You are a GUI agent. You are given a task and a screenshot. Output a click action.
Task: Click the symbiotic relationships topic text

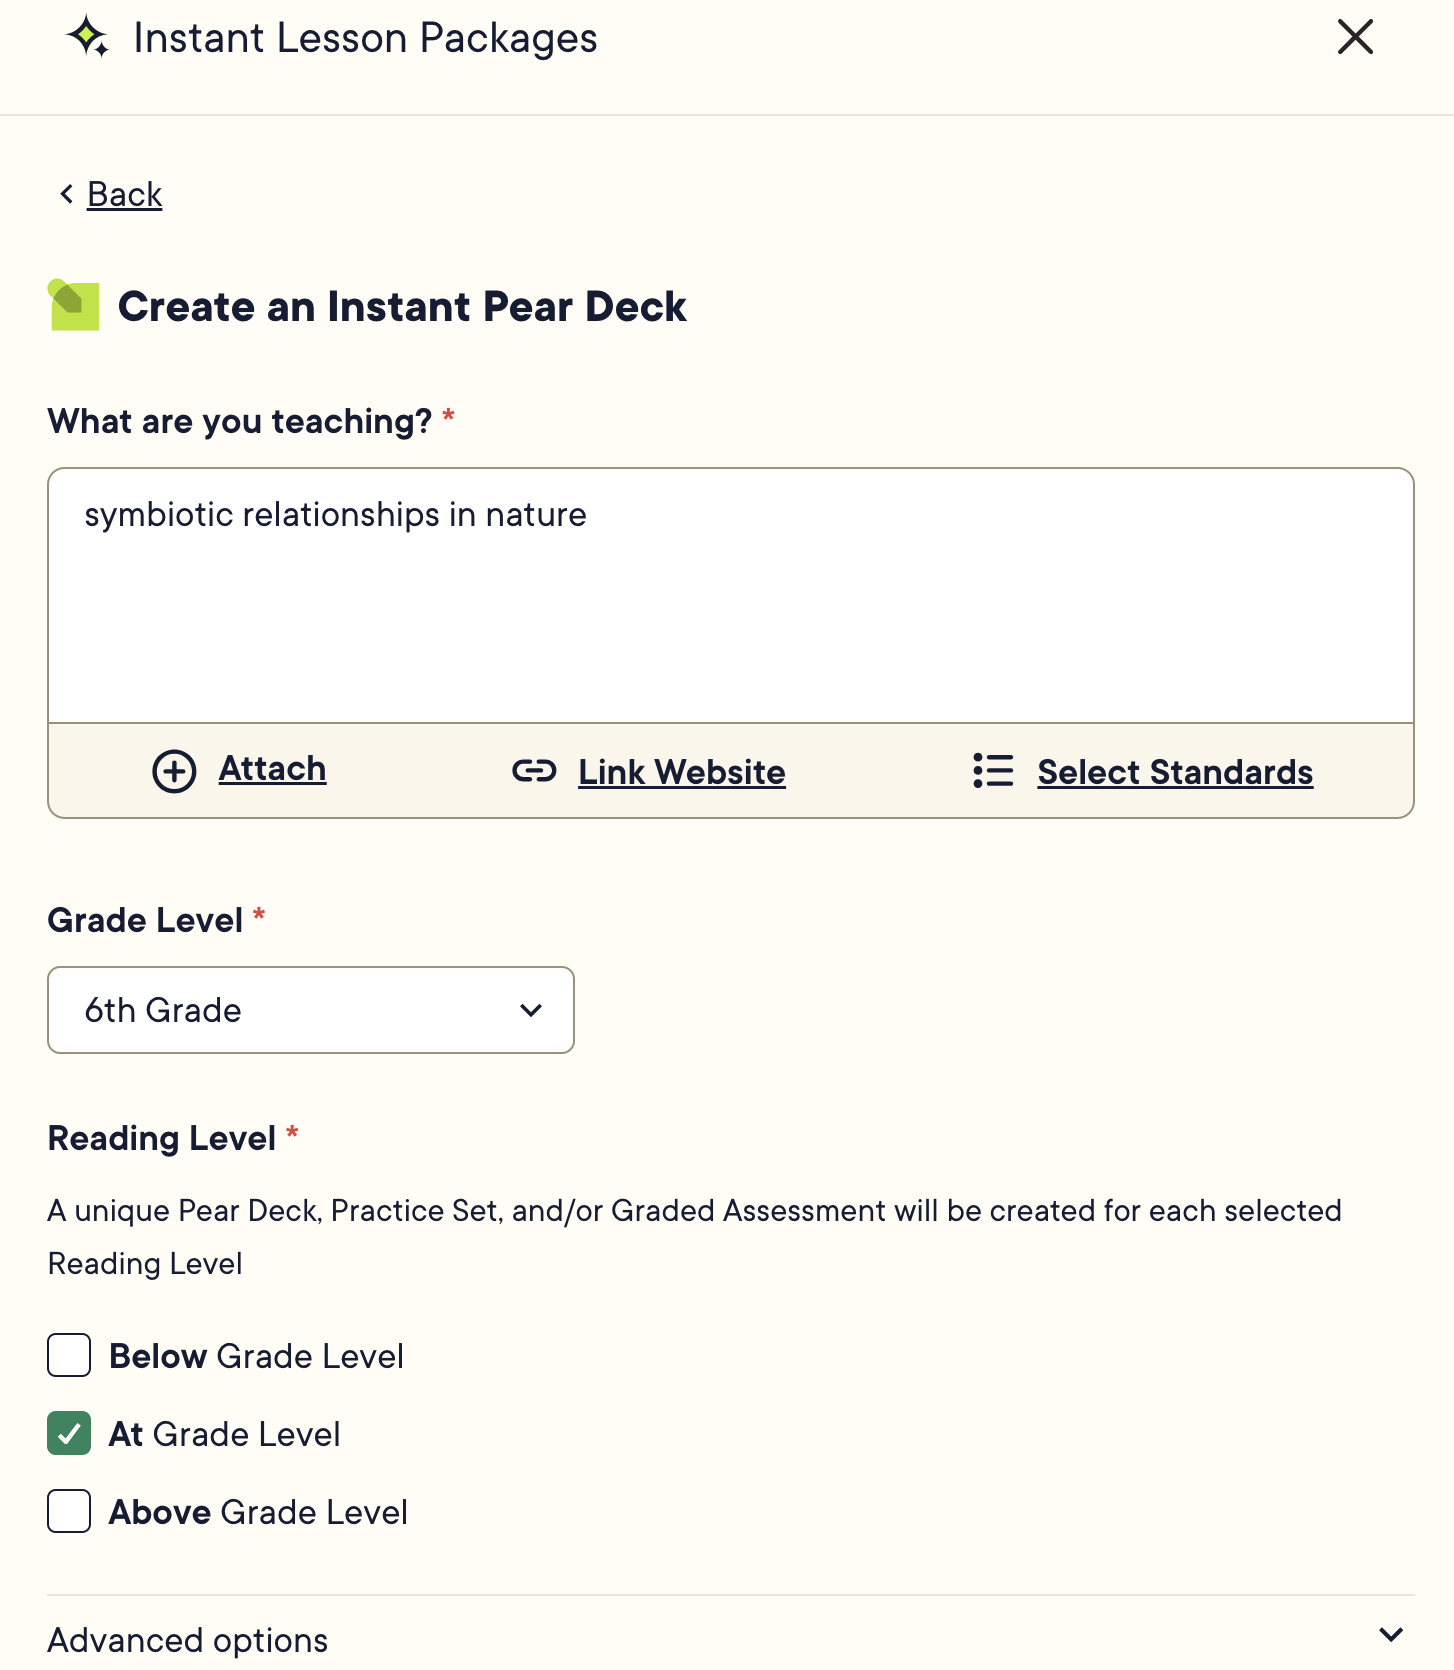coord(335,514)
